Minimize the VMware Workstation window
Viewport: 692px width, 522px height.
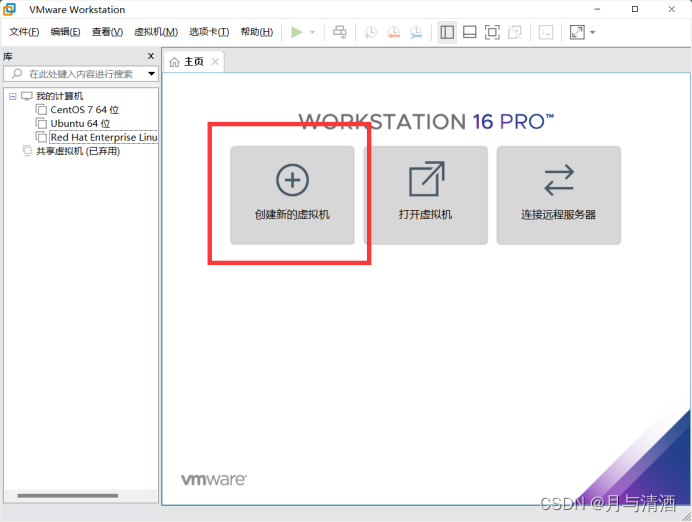tap(597, 9)
